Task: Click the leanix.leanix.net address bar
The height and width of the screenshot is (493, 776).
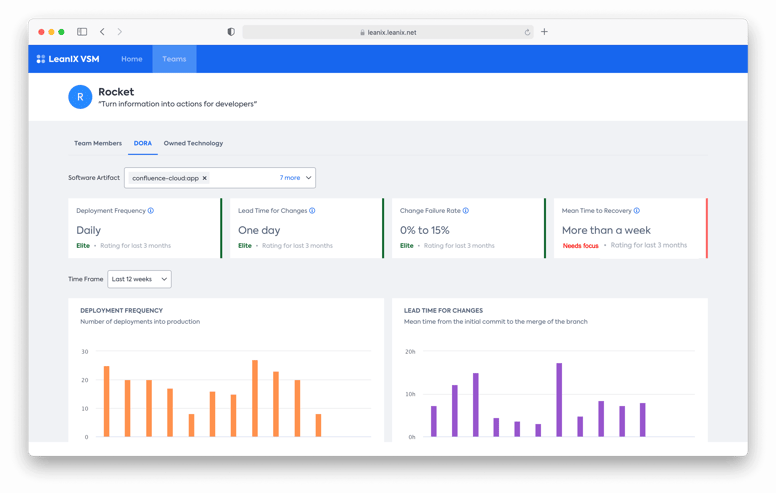Action: [388, 32]
